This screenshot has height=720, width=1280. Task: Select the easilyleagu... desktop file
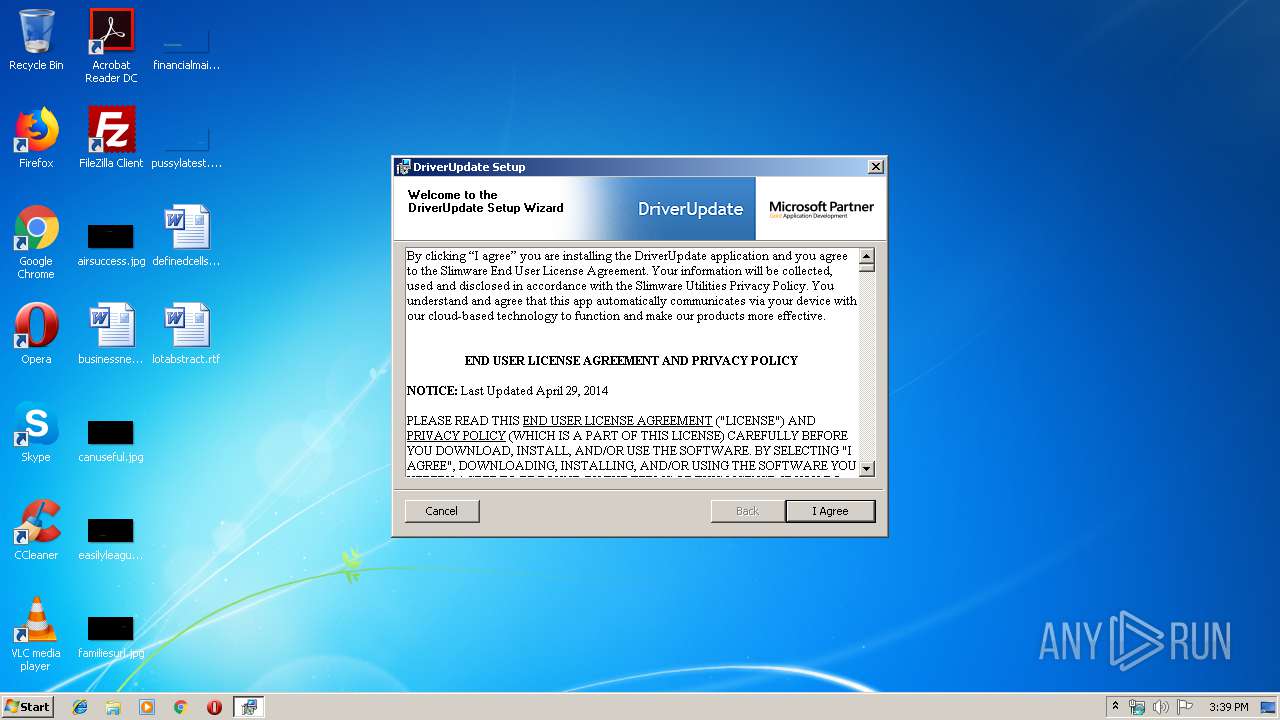click(x=111, y=539)
